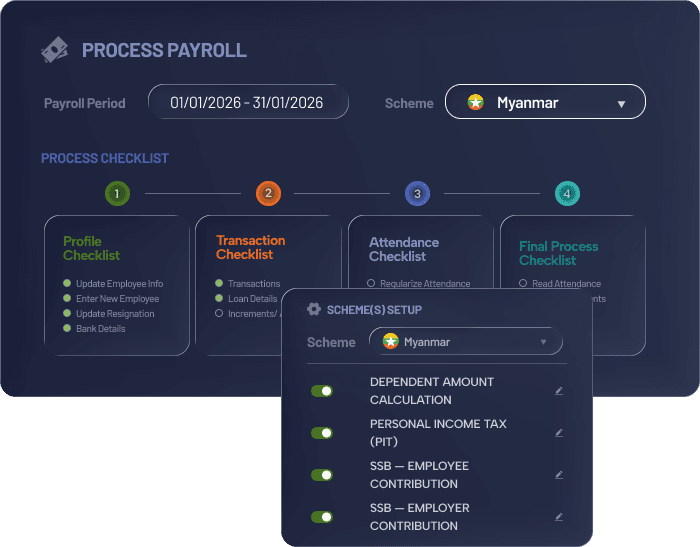Open Transaction Checklist card title
This screenshot has width=700, height=547.
pos(250,247)
